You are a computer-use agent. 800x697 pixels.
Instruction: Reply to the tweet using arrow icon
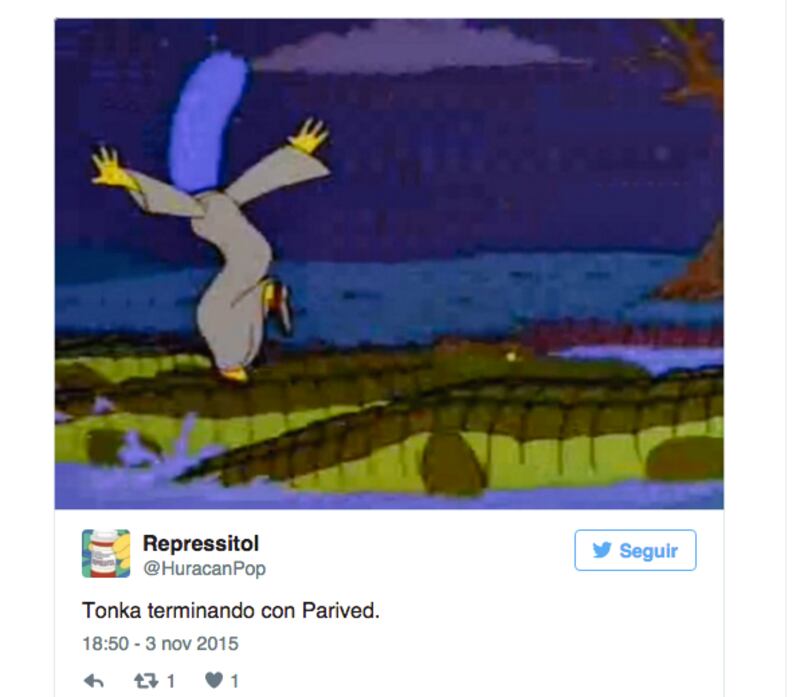pos(94,680)
